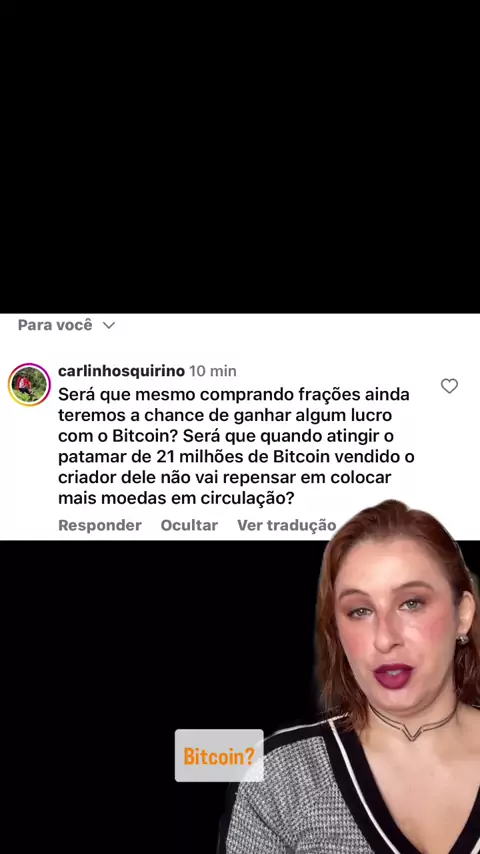Open the Para você filter label
The height and width of the screenshot is (854, 480).
pos(55,325)
